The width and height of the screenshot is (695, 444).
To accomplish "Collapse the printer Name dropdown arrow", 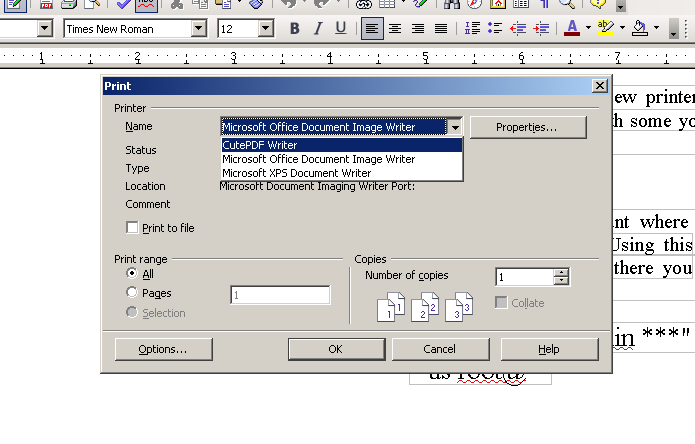I will 455,128.
